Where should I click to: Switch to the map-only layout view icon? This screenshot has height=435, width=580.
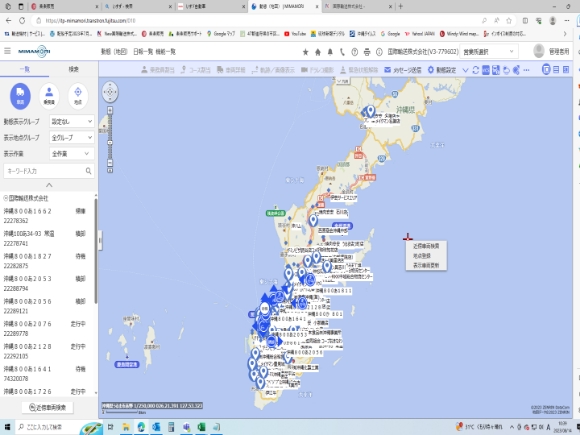coord(546,69)
